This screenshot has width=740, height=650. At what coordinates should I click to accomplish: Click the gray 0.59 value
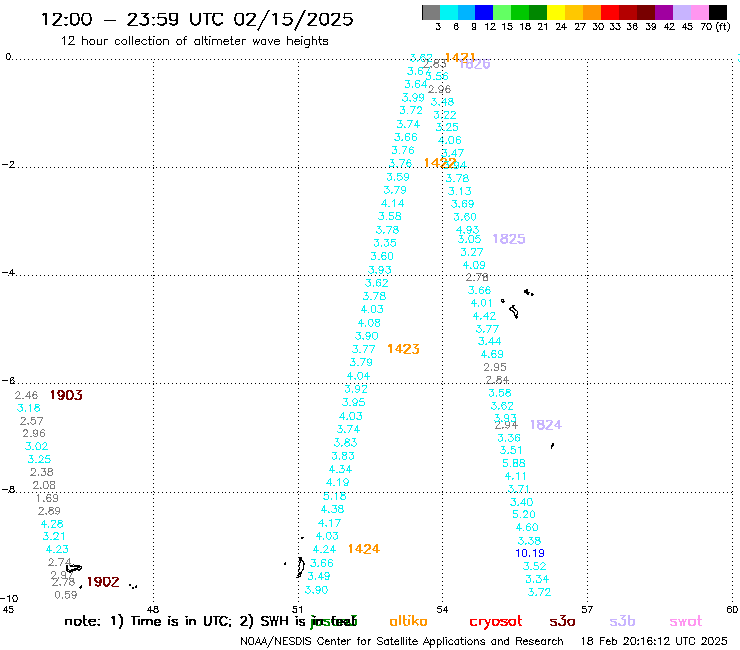pyautogui.click(x=66, y=595)
